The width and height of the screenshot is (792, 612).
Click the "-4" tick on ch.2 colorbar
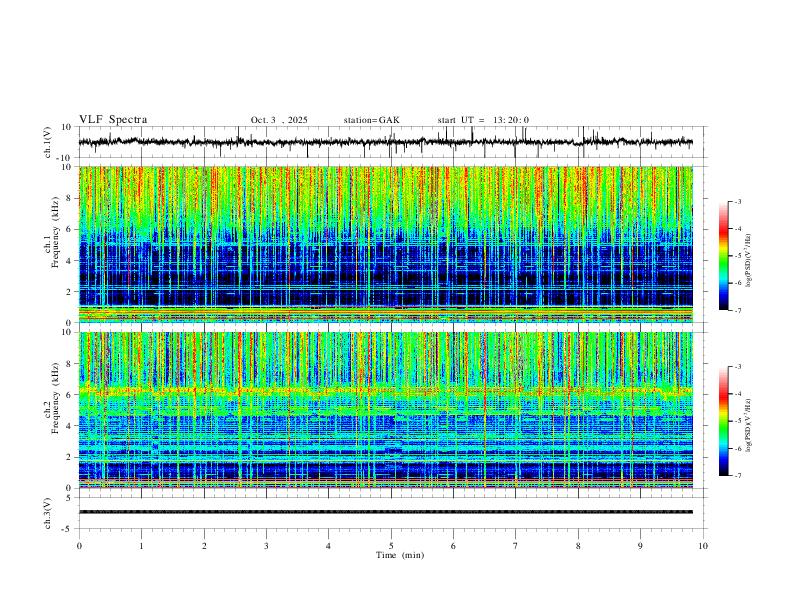pyautogui.click(x=737, y=394)
